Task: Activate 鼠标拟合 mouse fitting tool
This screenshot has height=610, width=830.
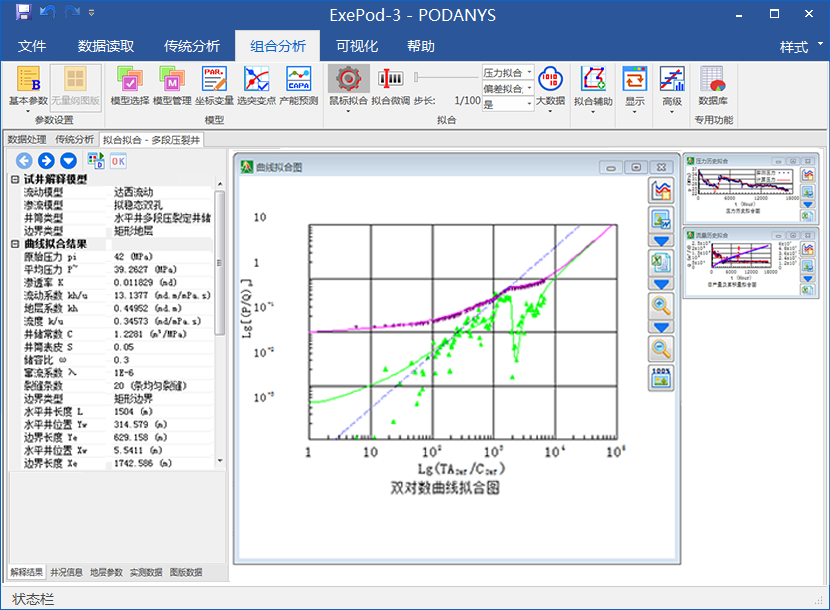Action: click(348, 85)
